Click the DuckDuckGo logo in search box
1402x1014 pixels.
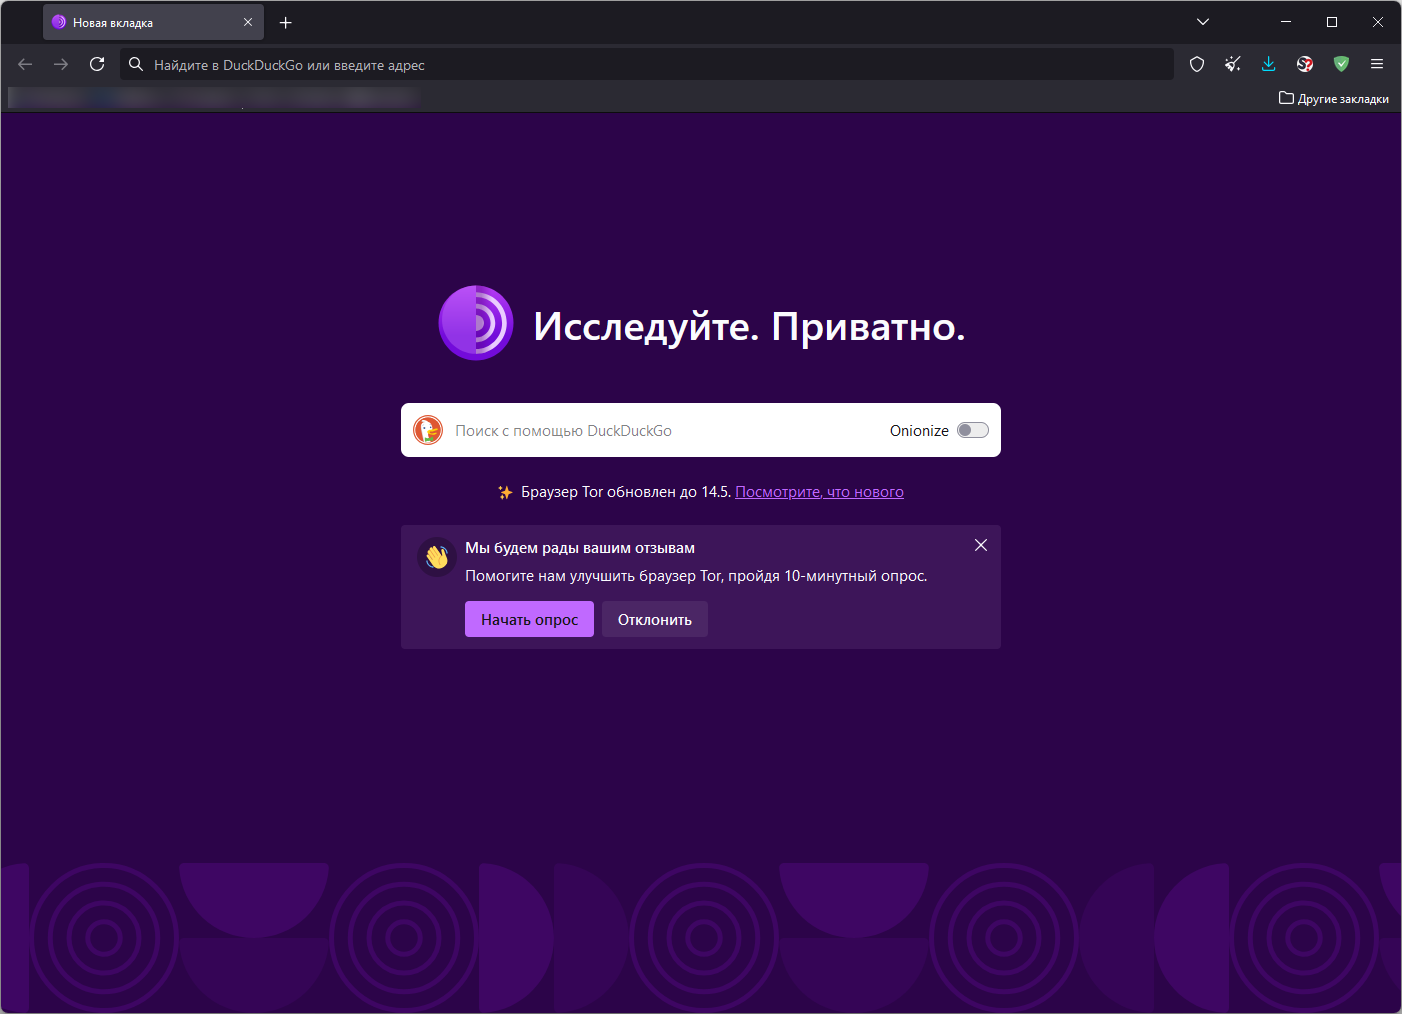click(428, 430)
